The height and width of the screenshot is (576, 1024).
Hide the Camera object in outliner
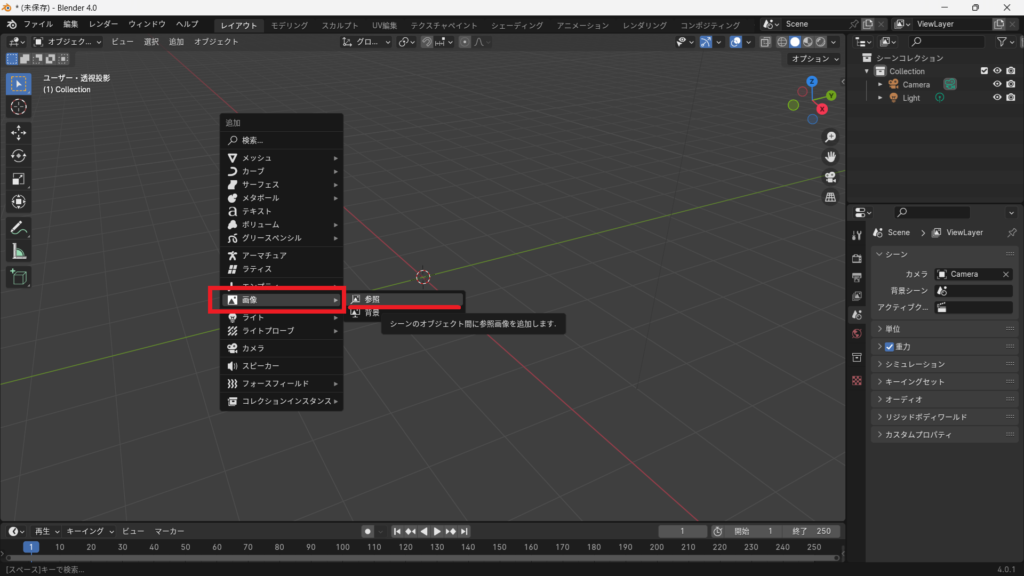pyautogui.click(x=996, y=85)
